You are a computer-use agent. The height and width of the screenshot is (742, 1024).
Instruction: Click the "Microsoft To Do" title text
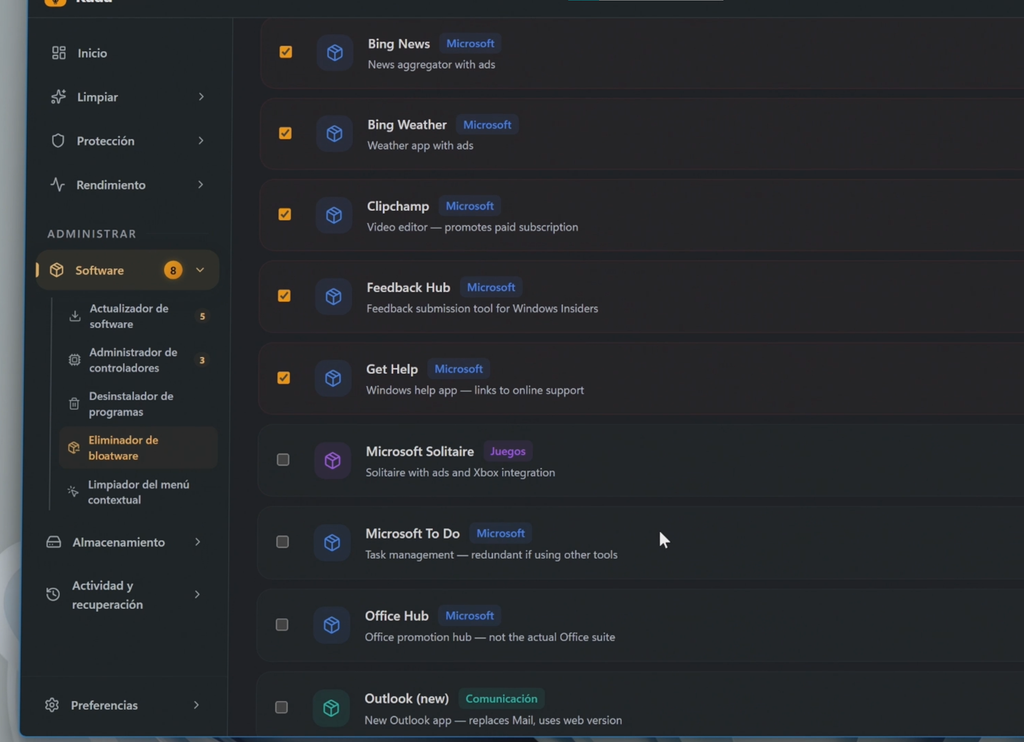pos(413,534)
